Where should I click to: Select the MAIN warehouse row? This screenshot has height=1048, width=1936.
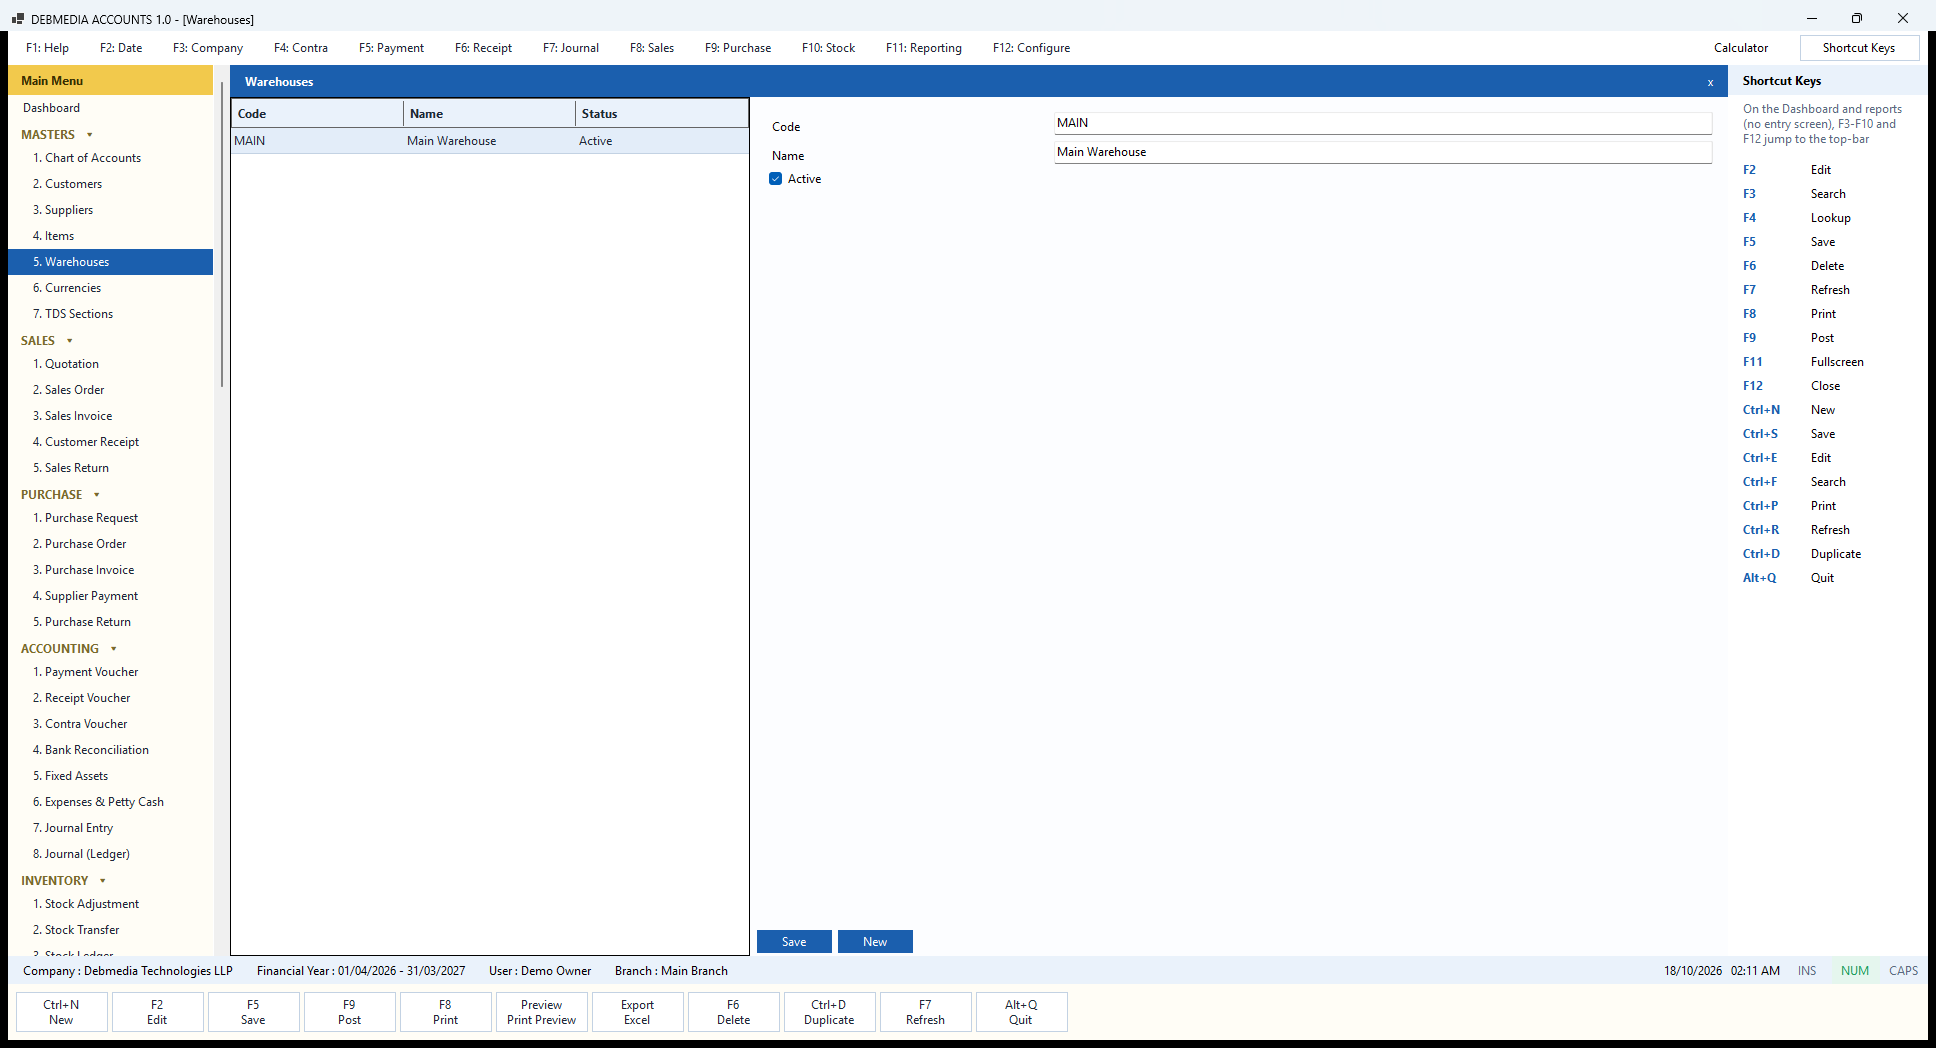coord(490,141)
